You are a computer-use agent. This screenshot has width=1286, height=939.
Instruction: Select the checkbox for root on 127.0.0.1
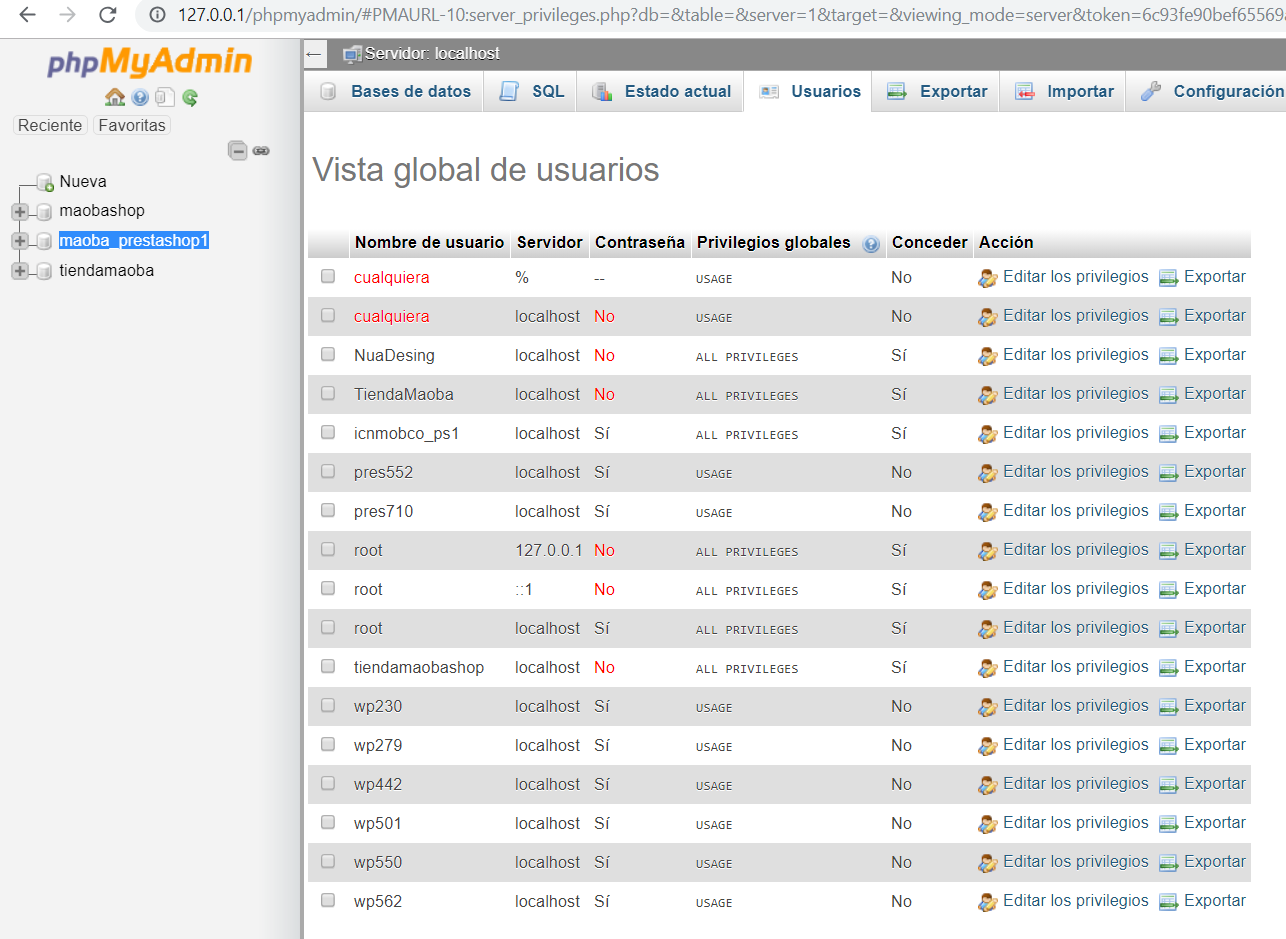[x=328, y=549]
